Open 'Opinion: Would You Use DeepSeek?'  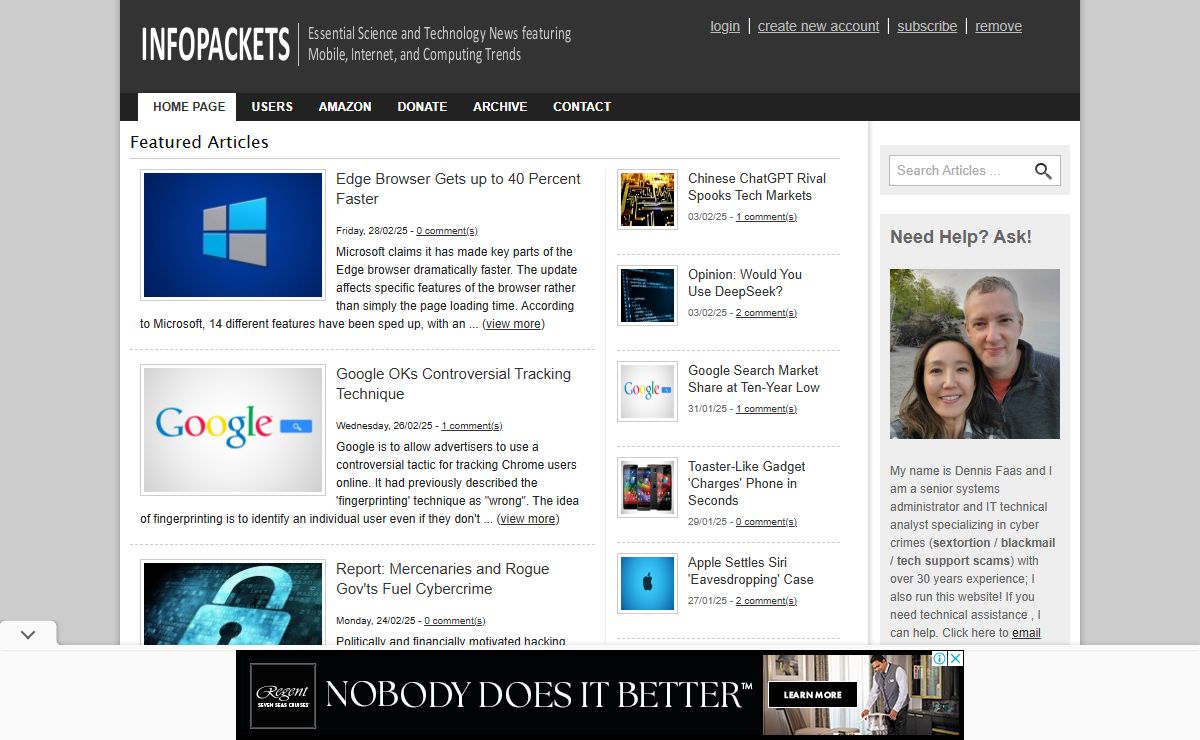coord(745,283)
